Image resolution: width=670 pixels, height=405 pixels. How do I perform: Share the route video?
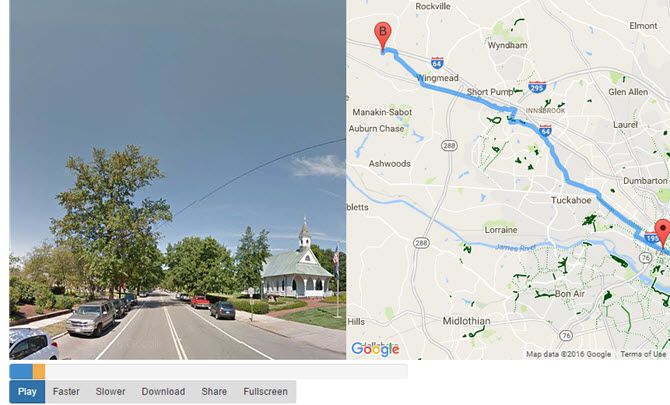(214, 391)
